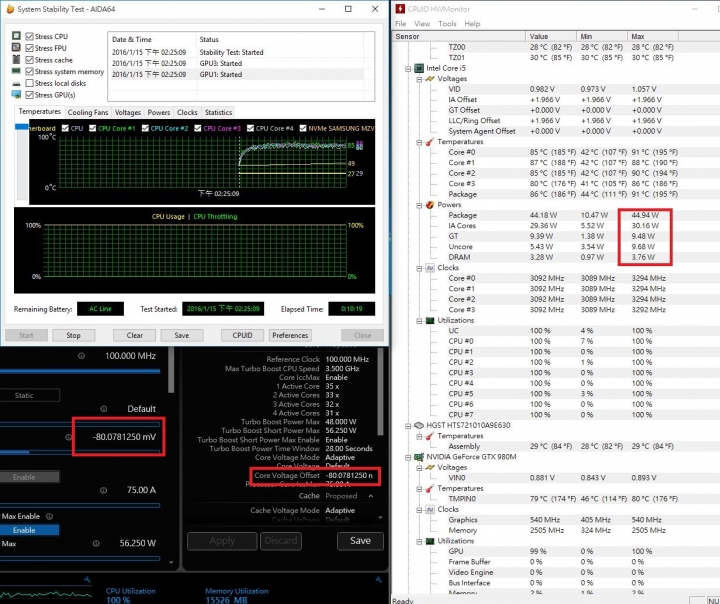Click the AIDA64 flame icon in title bar
This screenshot has width=720, height=604.
point(10,9)
